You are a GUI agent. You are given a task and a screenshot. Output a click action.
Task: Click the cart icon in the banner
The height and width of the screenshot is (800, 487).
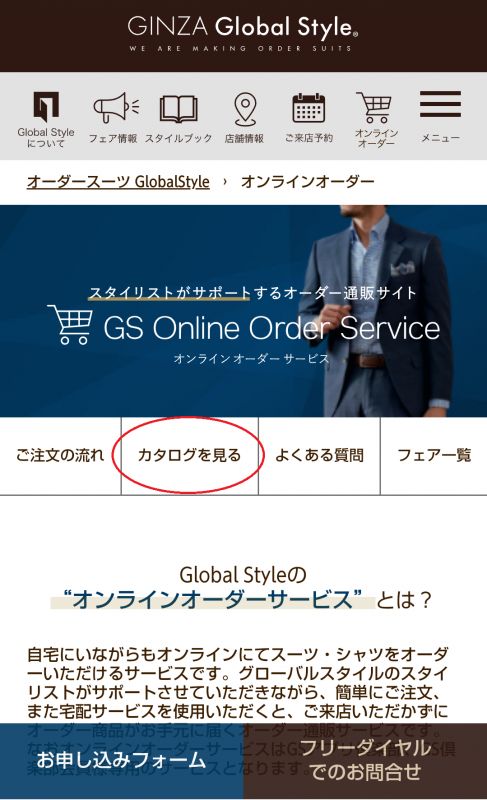click(x=70, y=324)
